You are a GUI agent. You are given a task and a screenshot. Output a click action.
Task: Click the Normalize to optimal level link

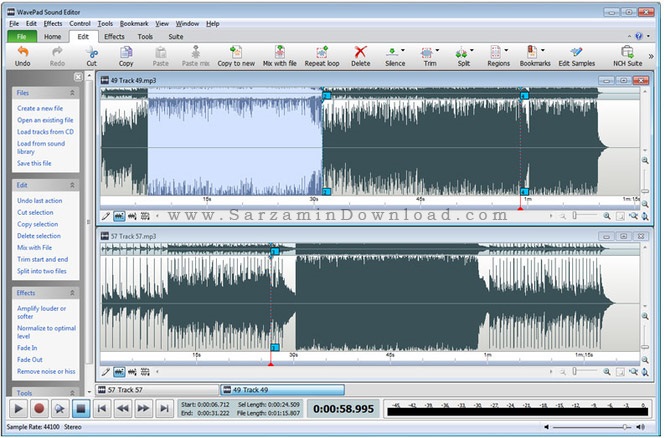46,328
